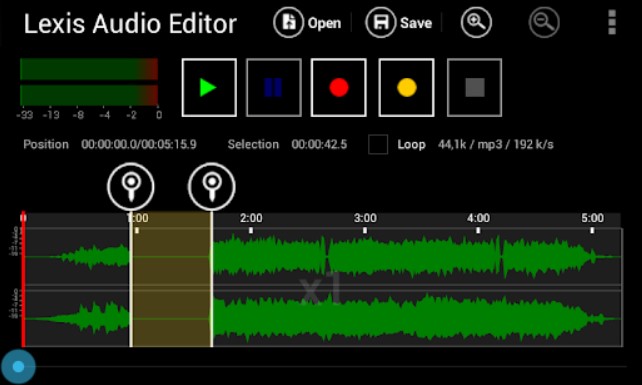The width and height of the screenshot is (642, 385).
Task: Click the yellow circle record button
Action: pos(407,88)
